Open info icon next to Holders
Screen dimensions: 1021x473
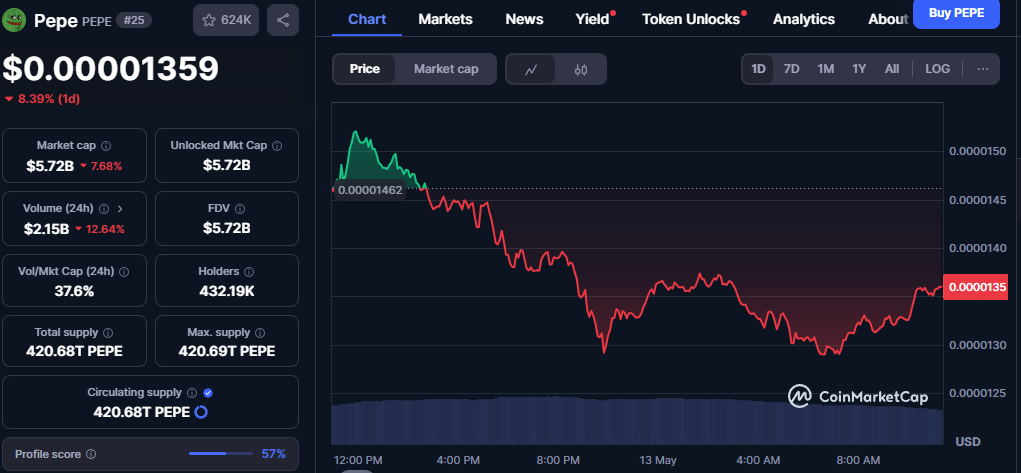[x=249, y=271]
